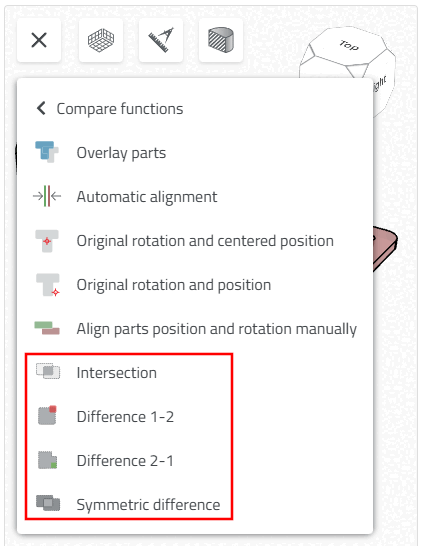Click the X close toolbar button

(39, 40)
